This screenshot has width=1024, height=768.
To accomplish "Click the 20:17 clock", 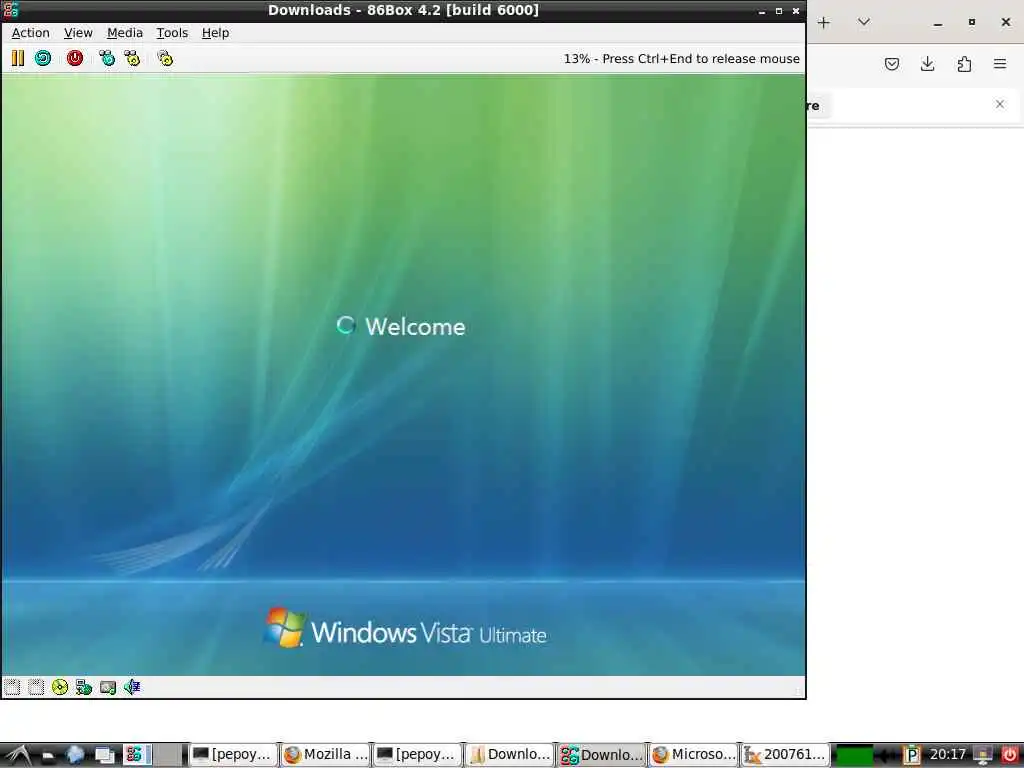I will (x=947, y=755).
